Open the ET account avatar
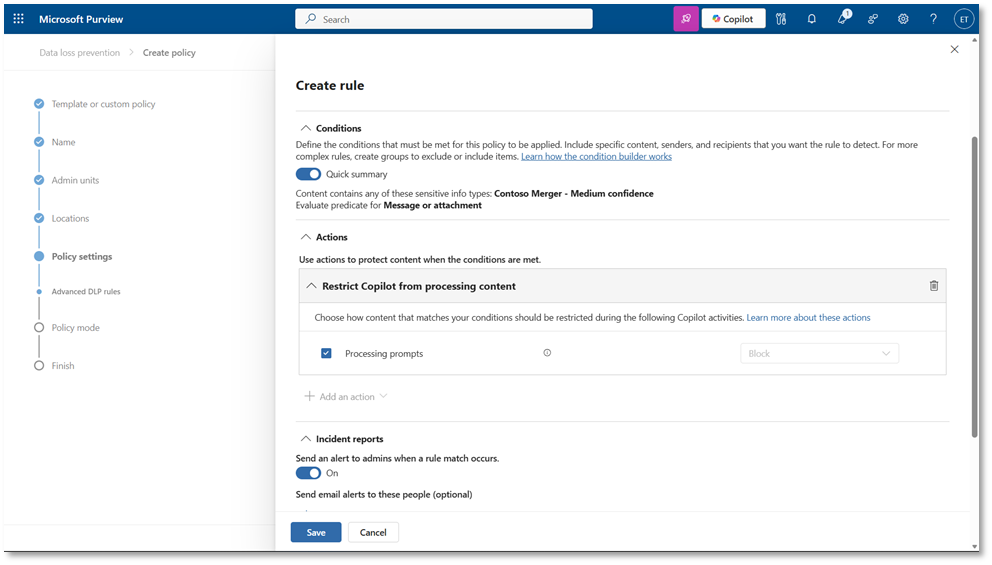Screen dimensions: 992x565 tap(964, 19)
